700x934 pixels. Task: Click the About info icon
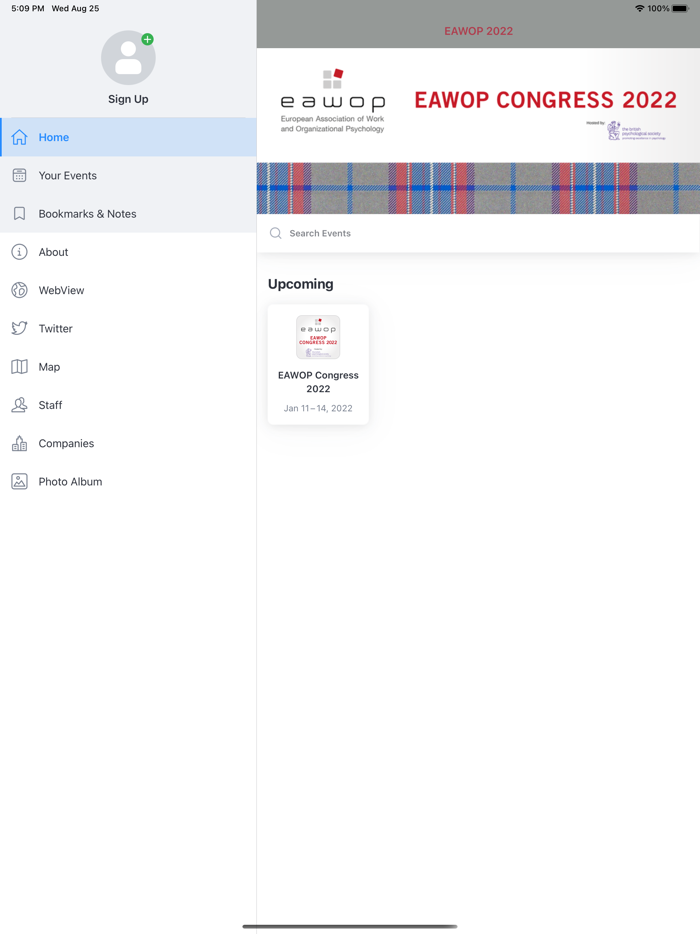[20, 252]
